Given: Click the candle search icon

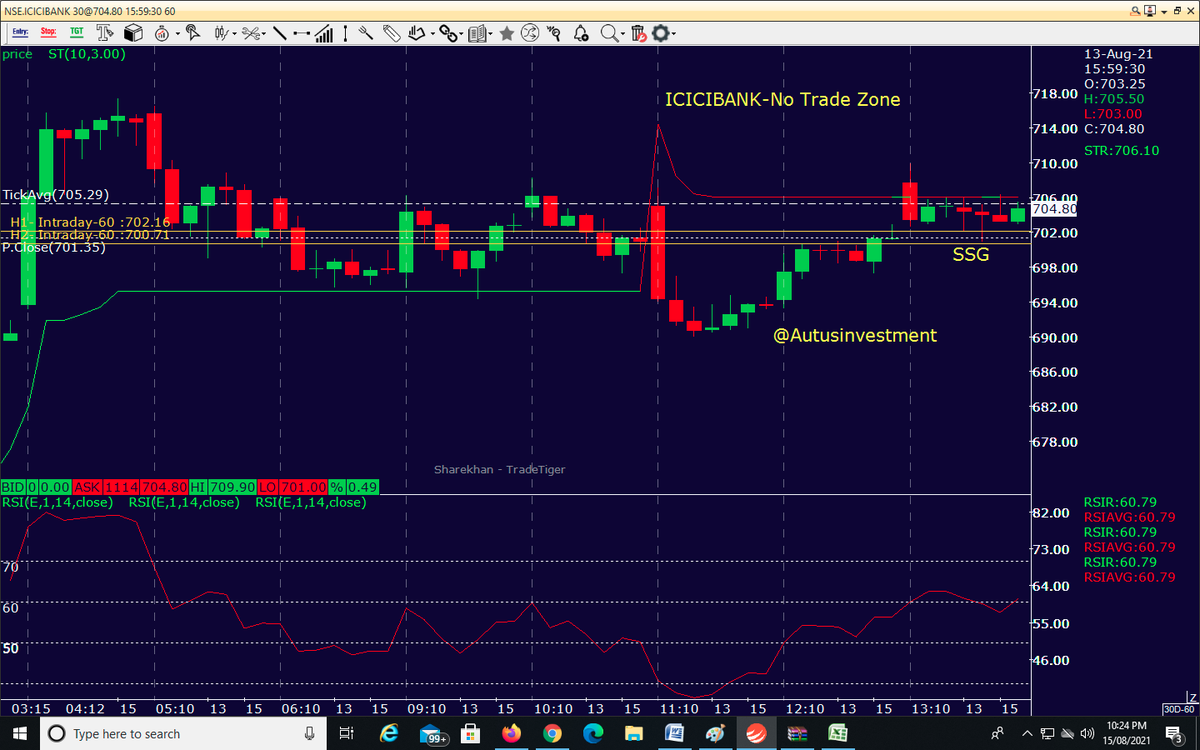Looking at the screenshot, I should (x=554, y=33).
